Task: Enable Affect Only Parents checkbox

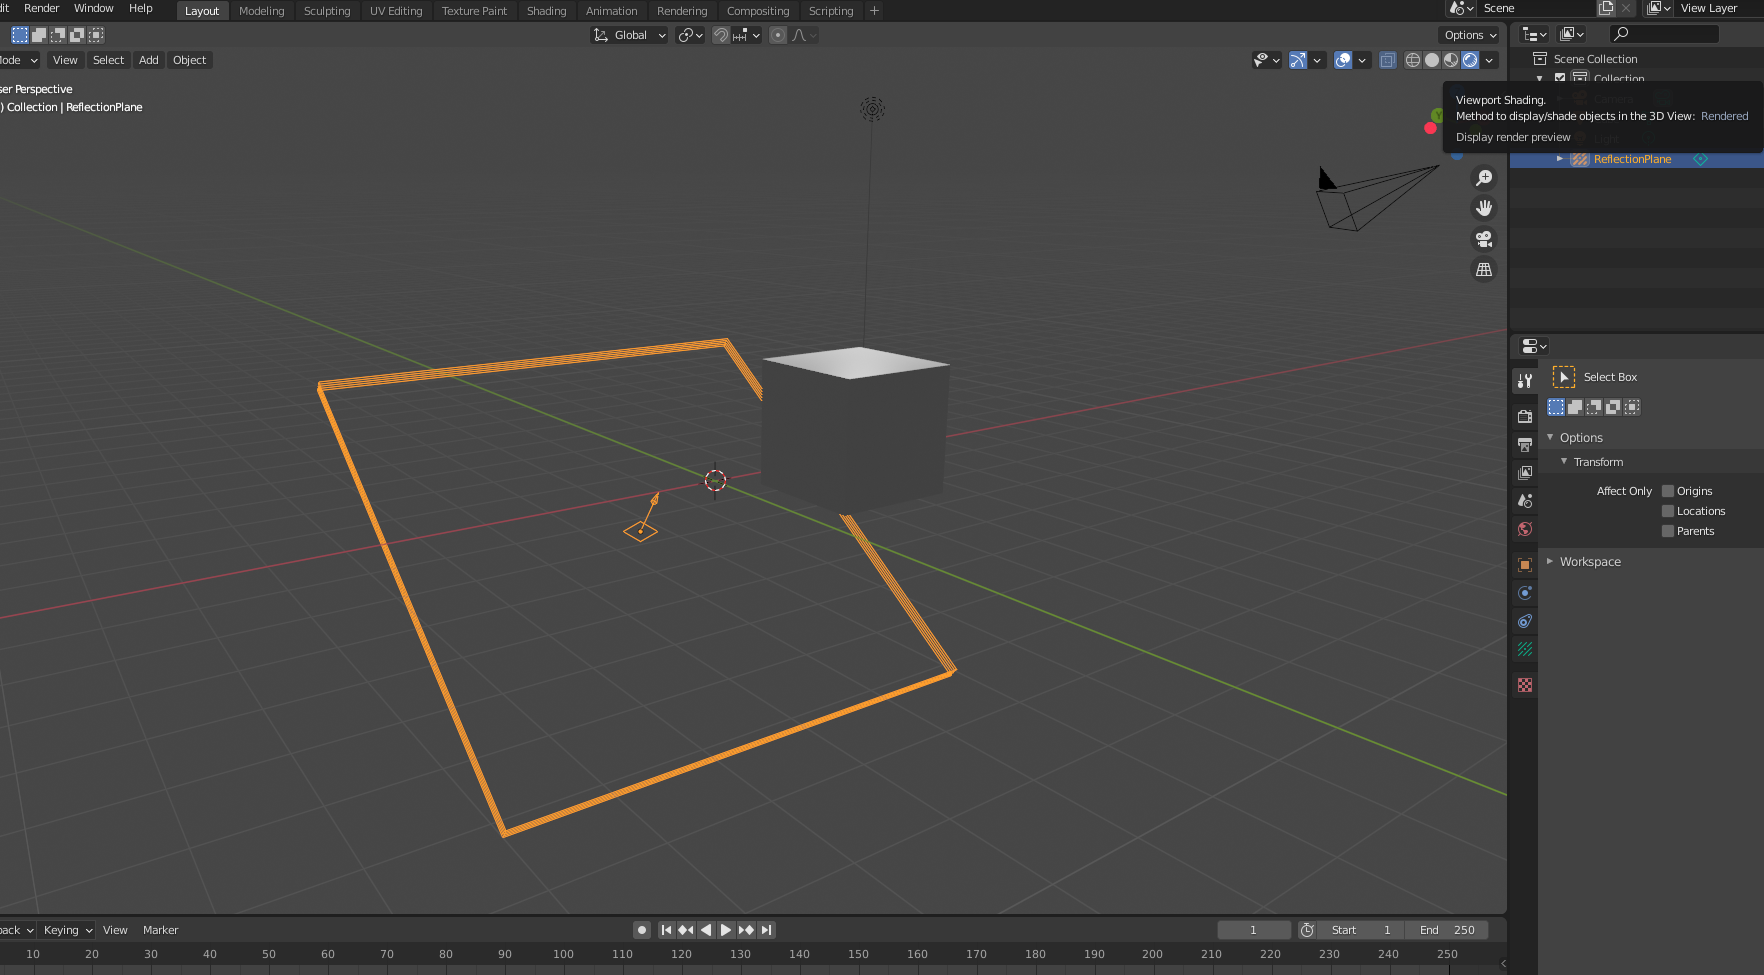Action: (1668, 531)
